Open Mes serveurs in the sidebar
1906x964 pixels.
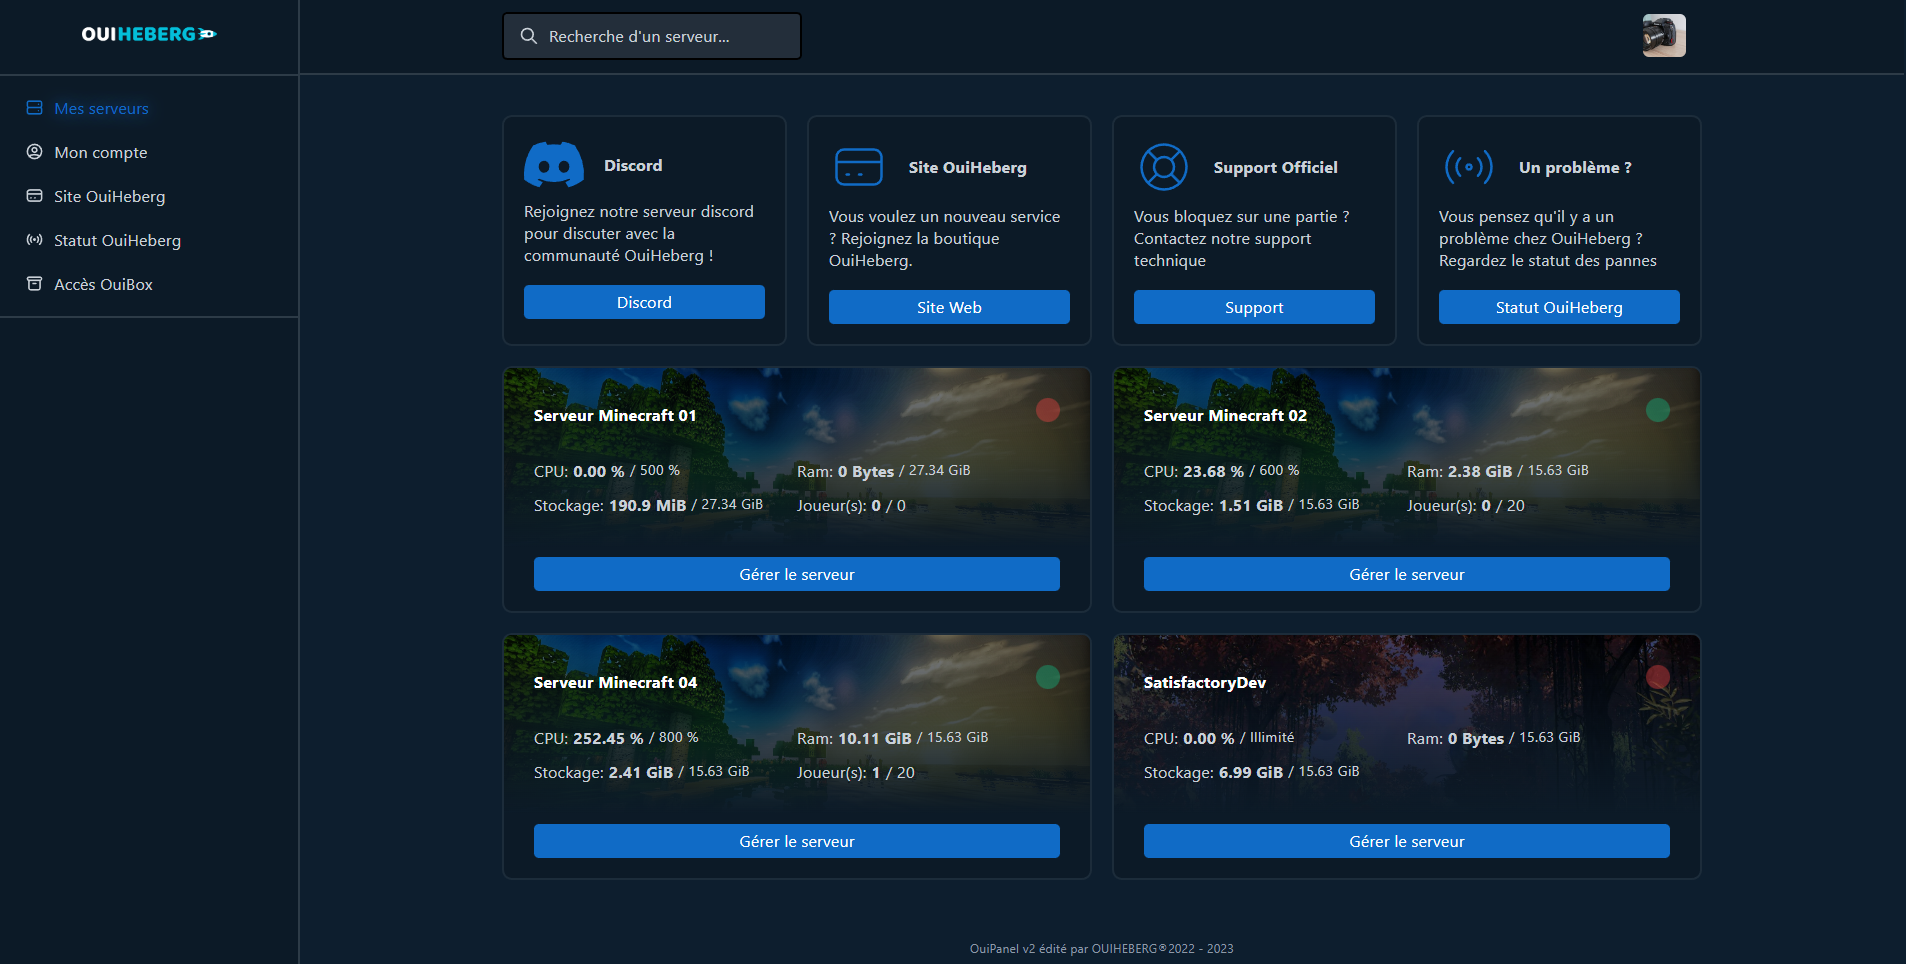(x=101, y=108)
